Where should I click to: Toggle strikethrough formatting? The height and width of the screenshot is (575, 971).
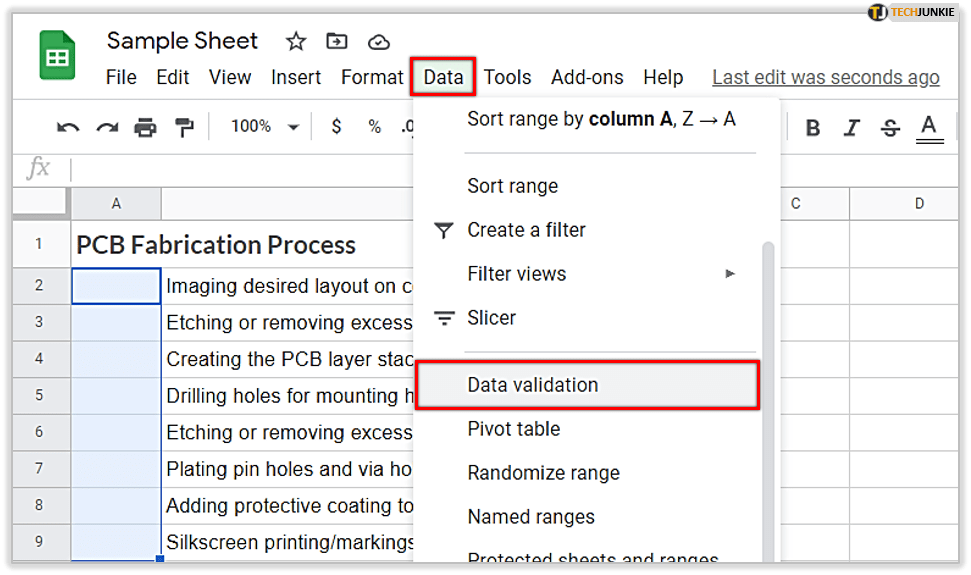890,128
